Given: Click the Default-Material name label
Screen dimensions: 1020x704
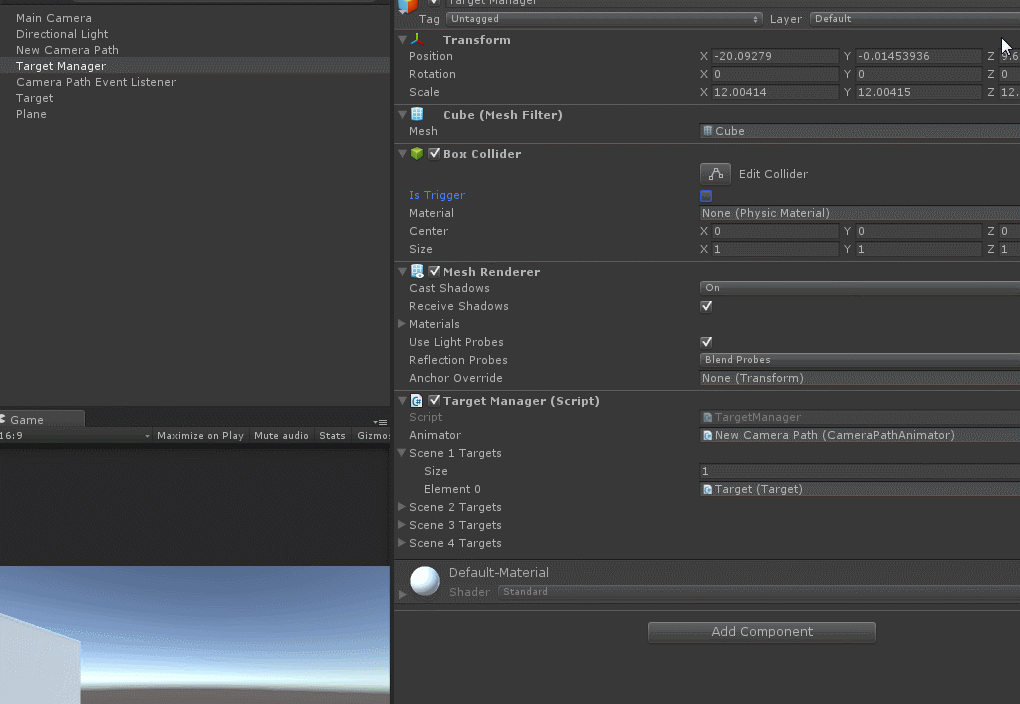Looking at the screenshot, I should click(x=498, y=573).
